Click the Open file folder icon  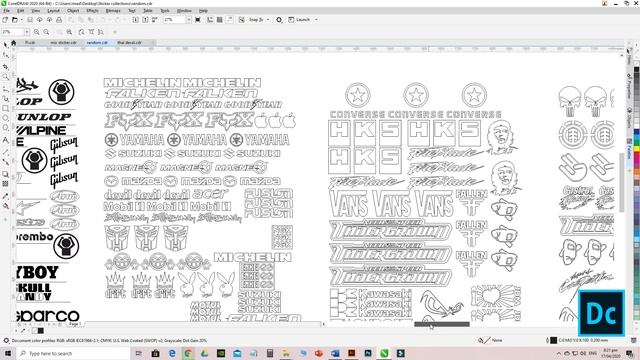[15, 20]
